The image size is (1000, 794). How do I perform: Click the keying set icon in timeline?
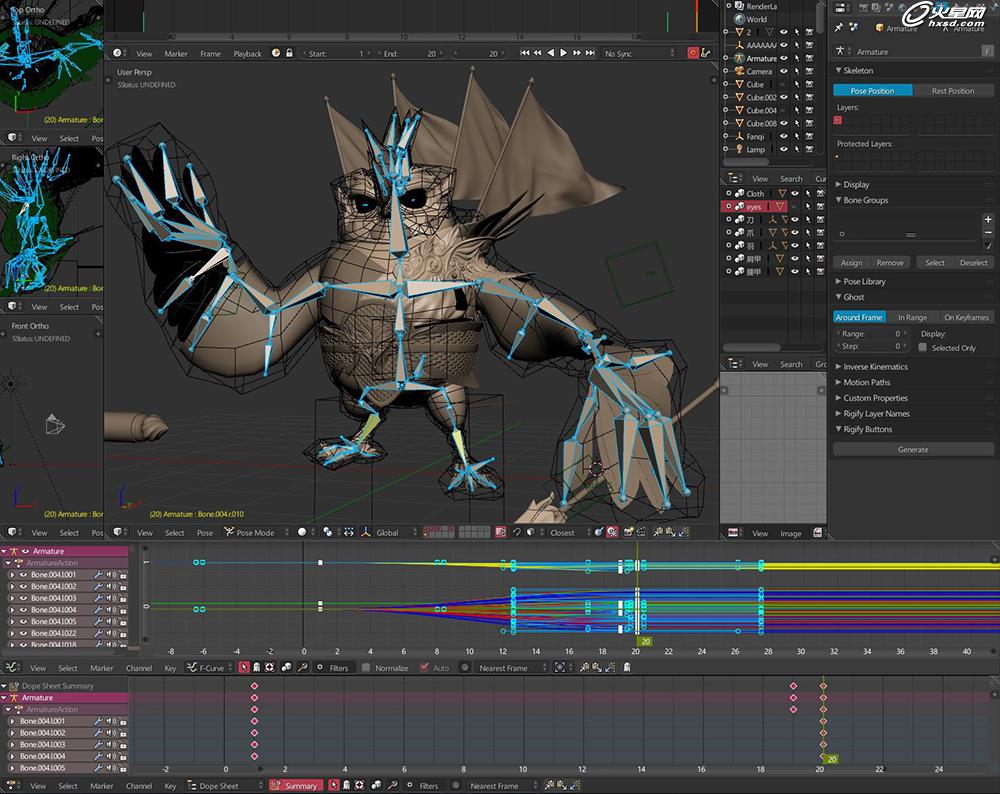[x=705, y=53]
